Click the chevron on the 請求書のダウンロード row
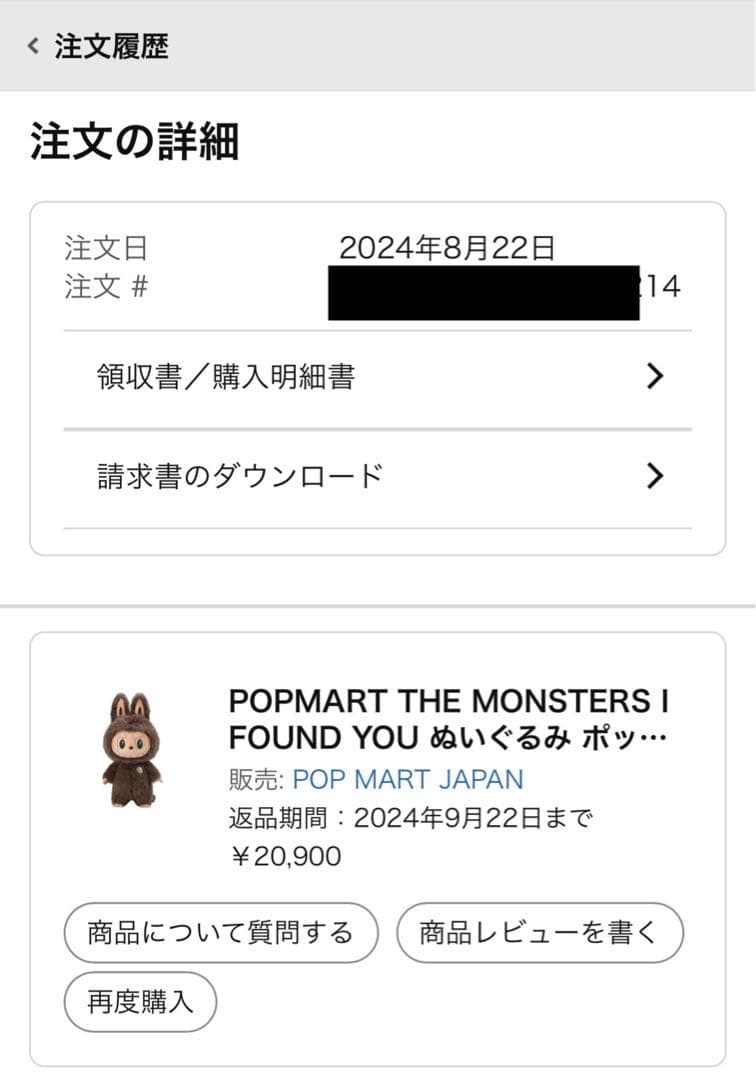This screenshot has width=756, height=1080. coord(655,476)
